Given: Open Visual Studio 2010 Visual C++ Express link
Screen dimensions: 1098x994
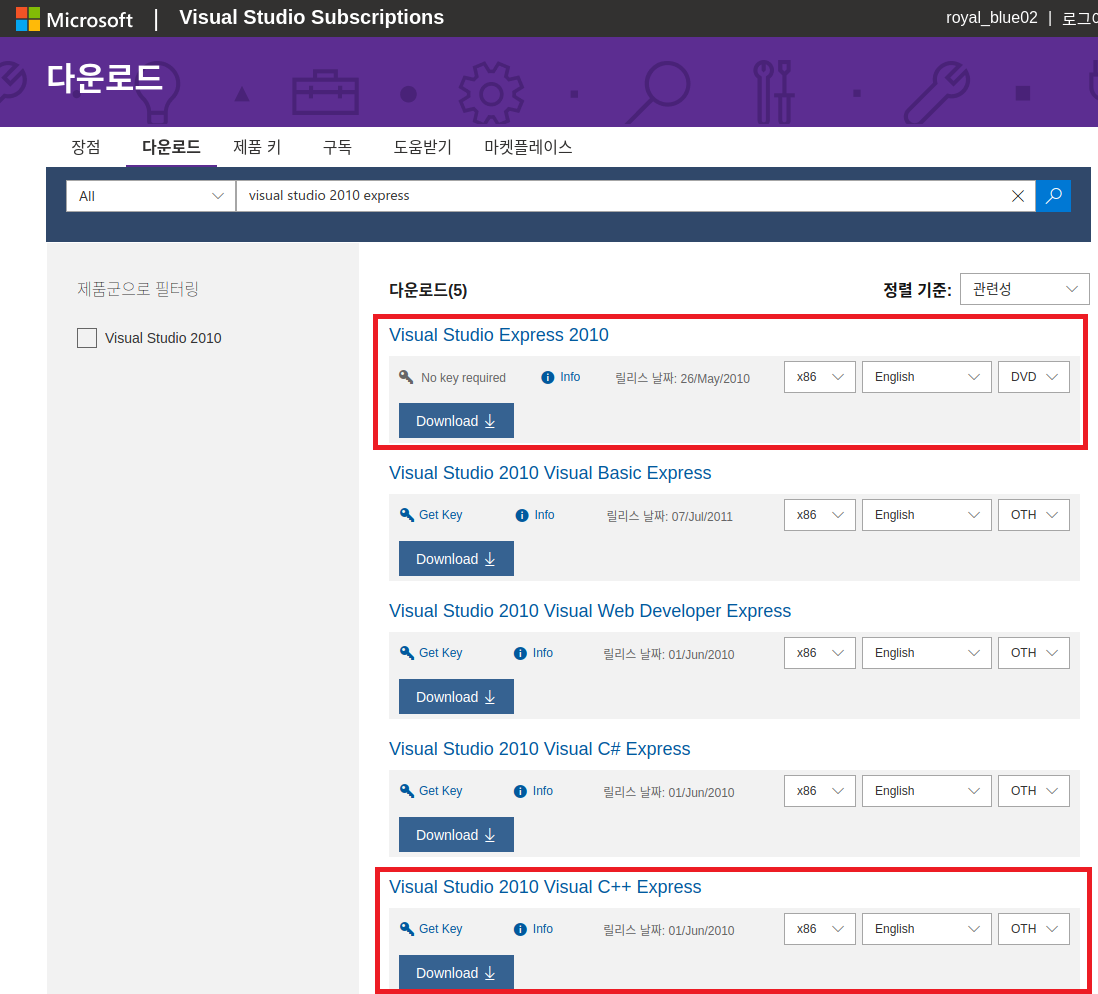Looking at the screenshot, I should tap(545, 887).
